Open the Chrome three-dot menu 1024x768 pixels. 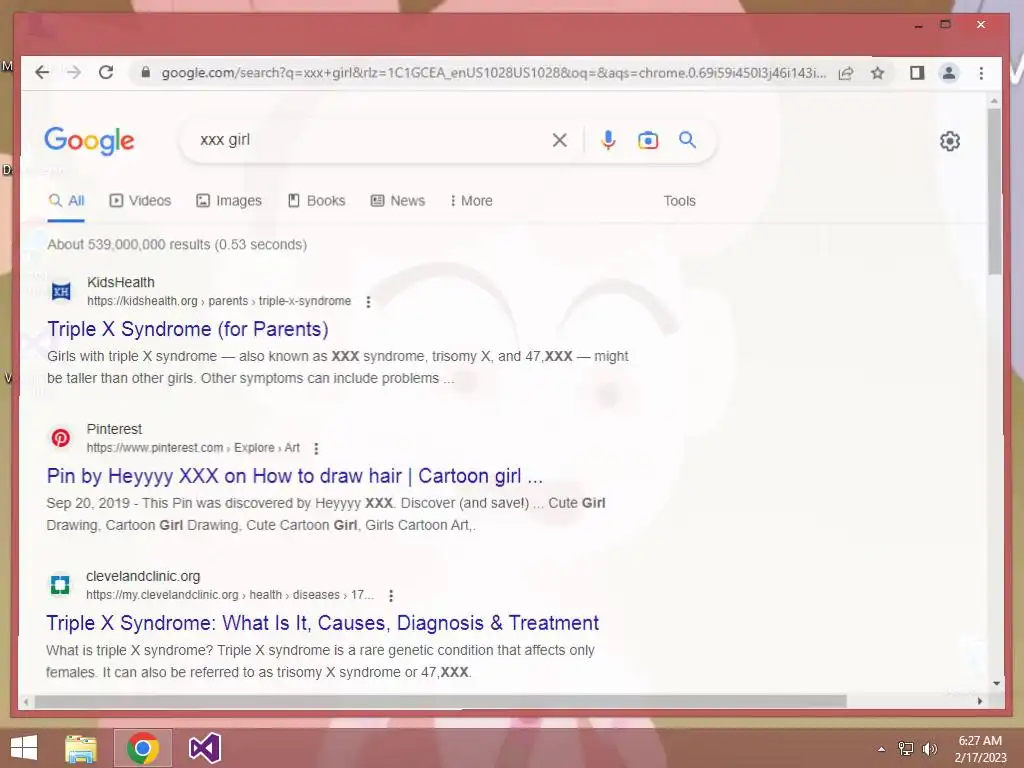(981, 73)
